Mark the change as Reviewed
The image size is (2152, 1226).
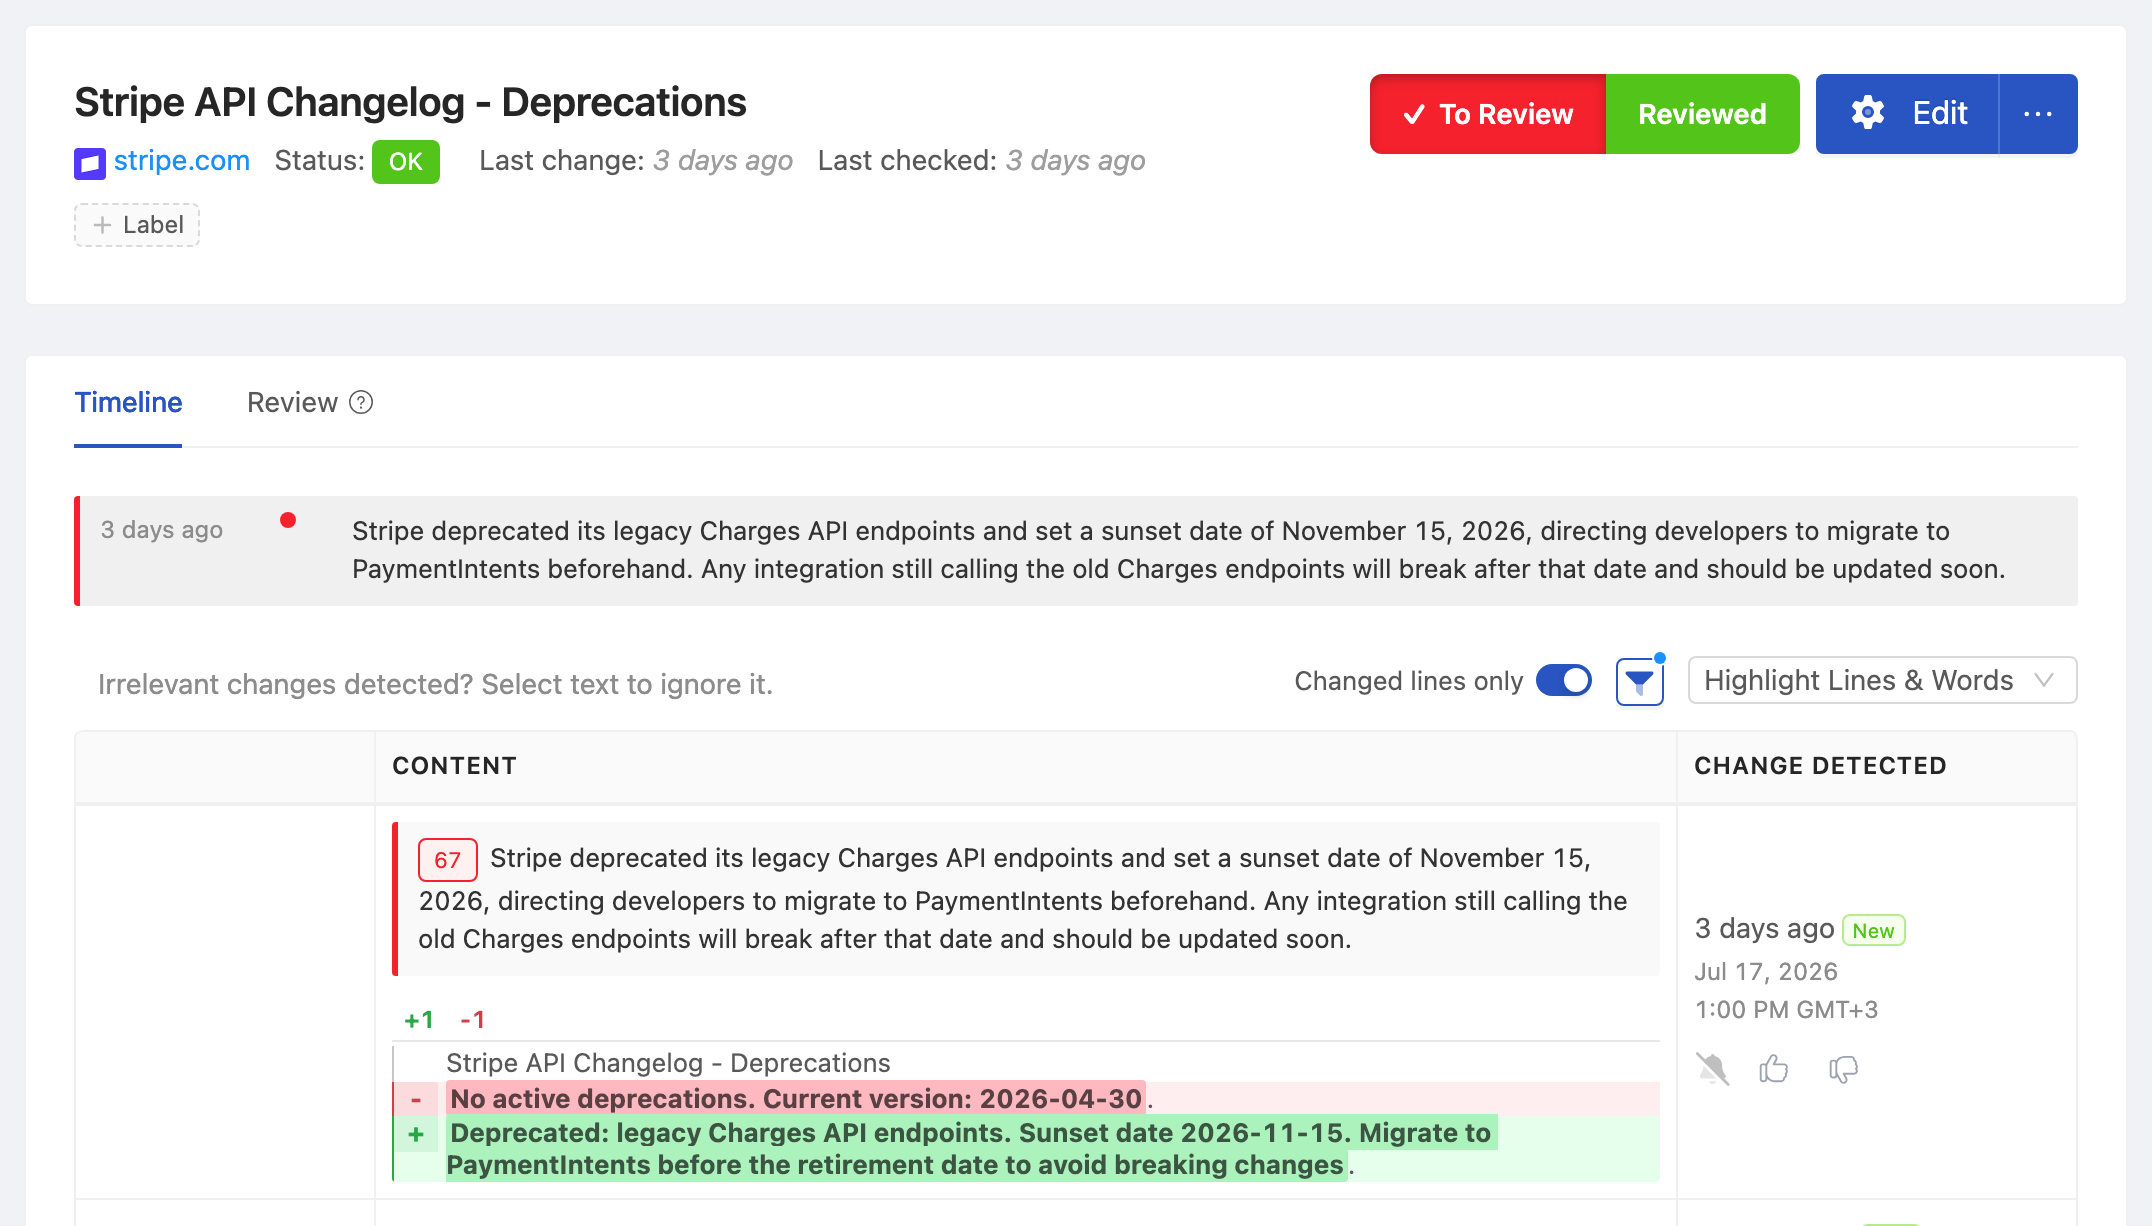(x=1702, y=114)
